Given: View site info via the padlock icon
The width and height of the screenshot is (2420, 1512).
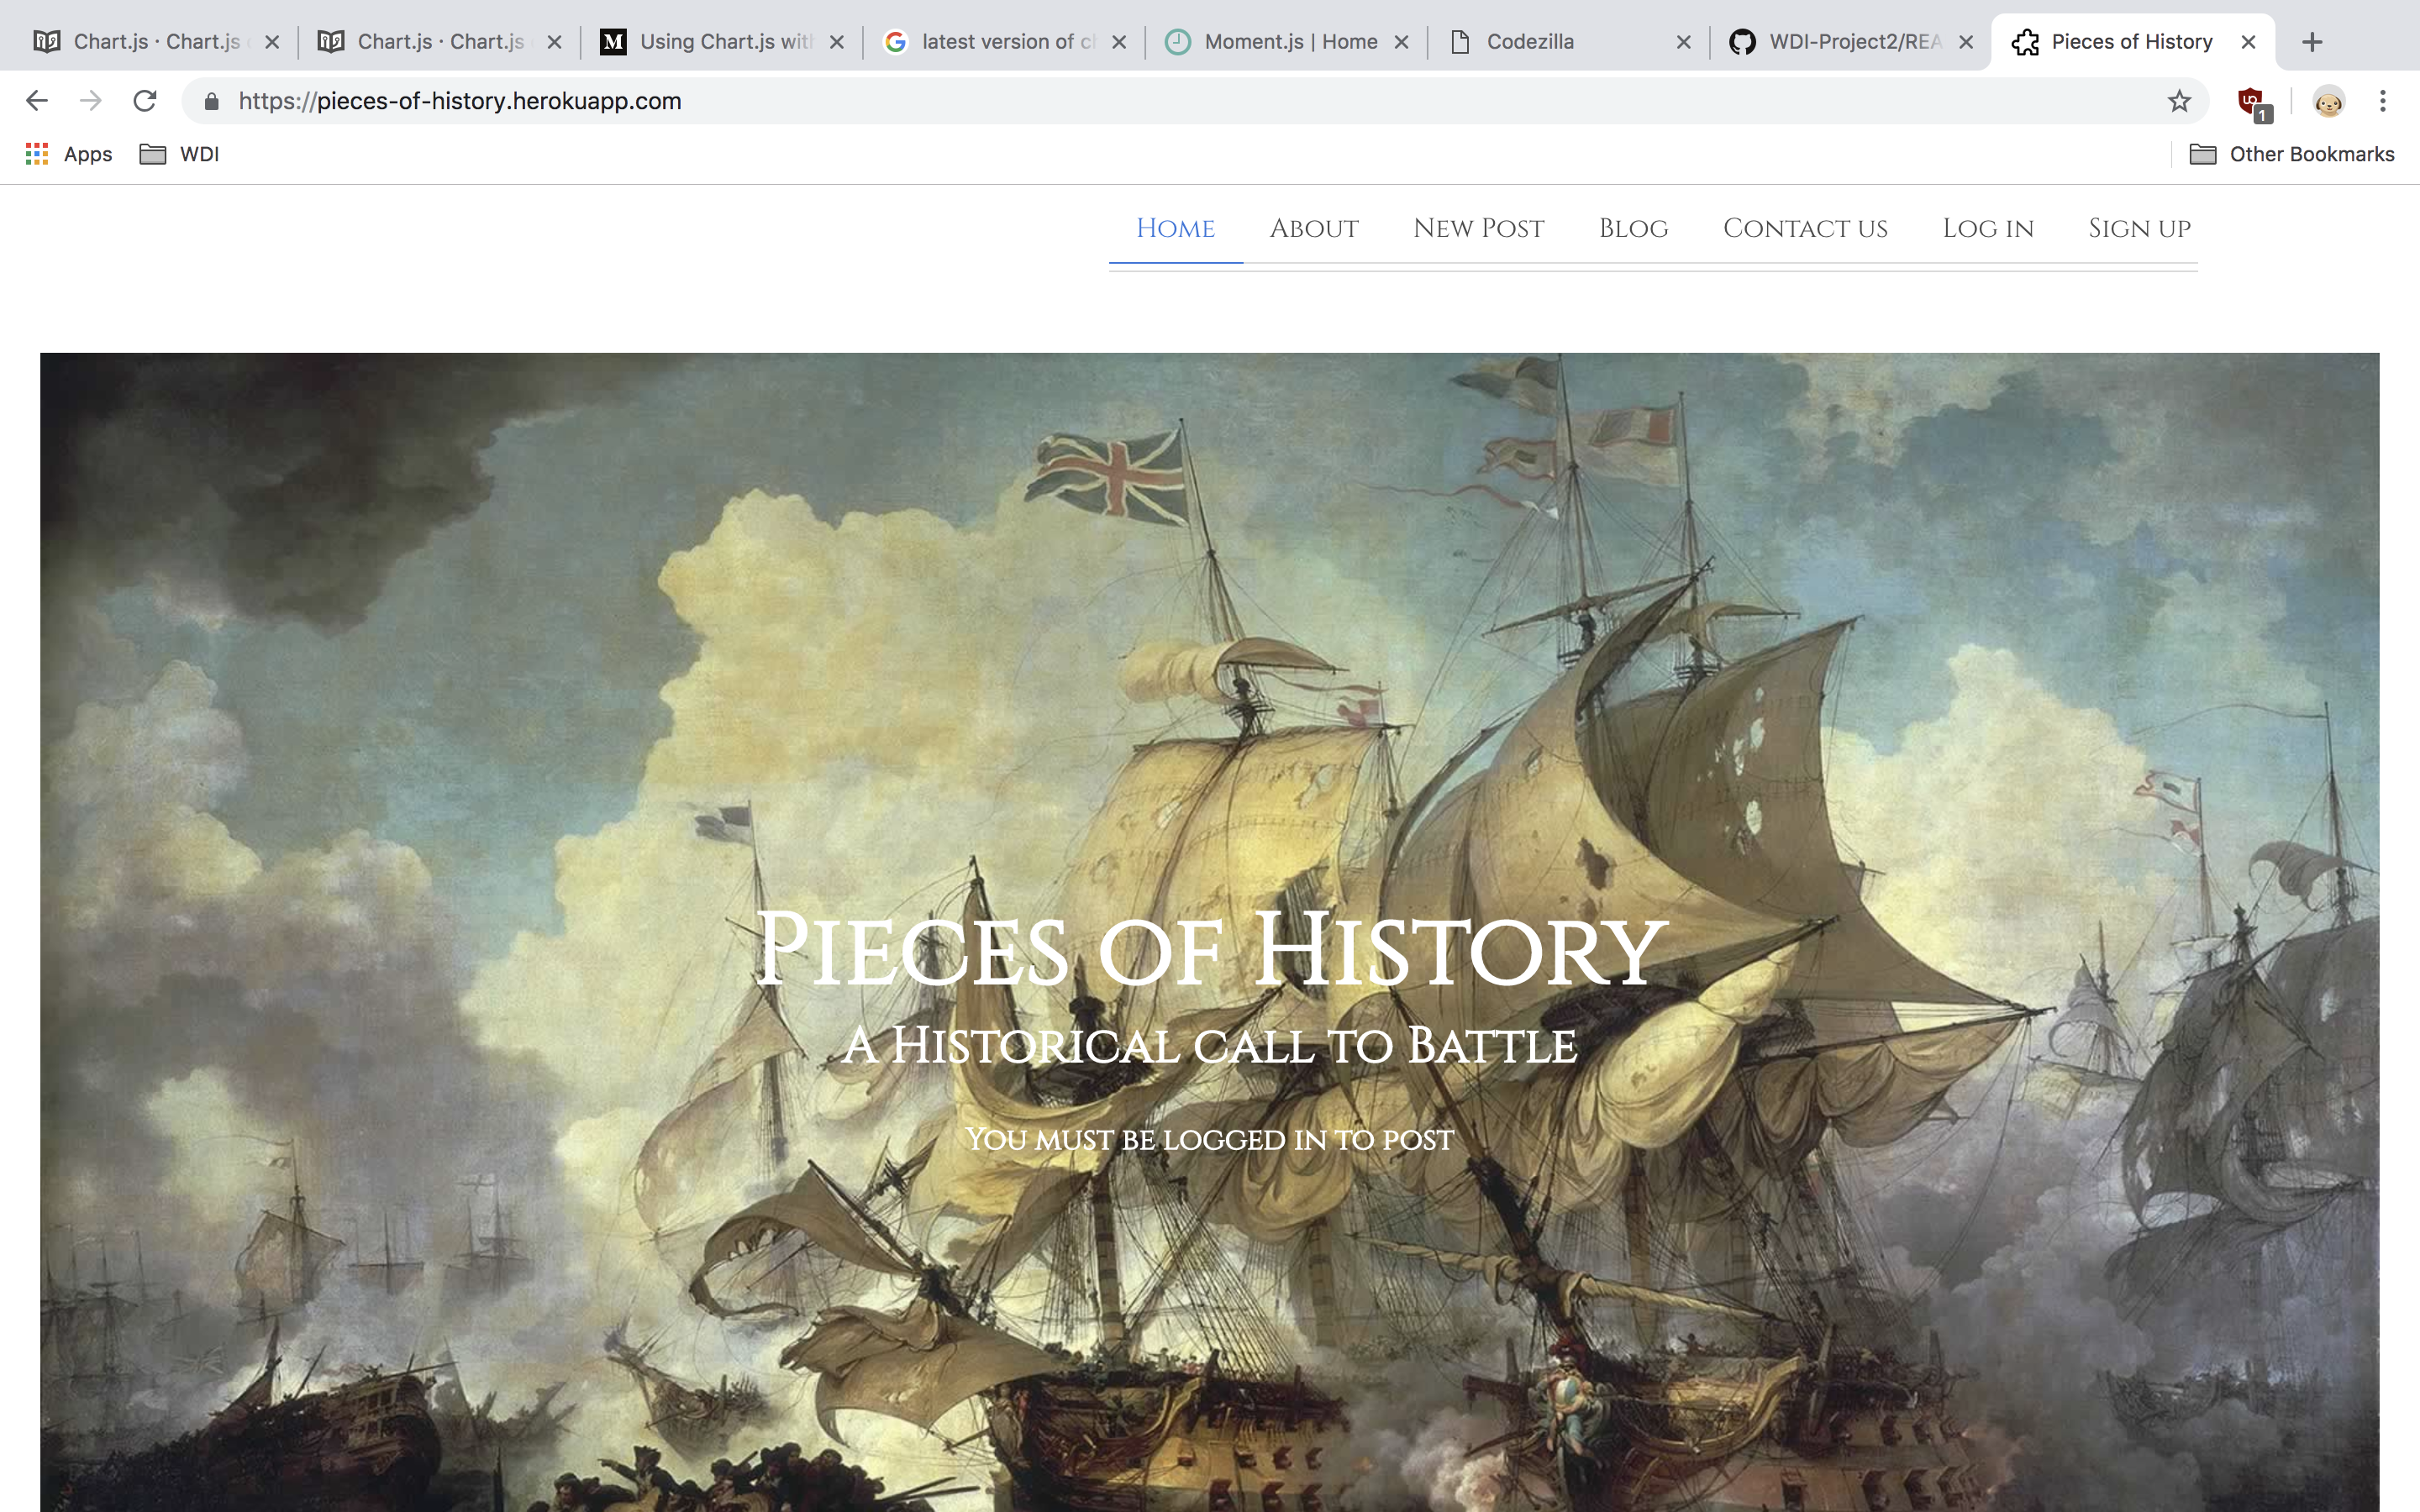Looking at the screenshot, I should pos(211,101).
